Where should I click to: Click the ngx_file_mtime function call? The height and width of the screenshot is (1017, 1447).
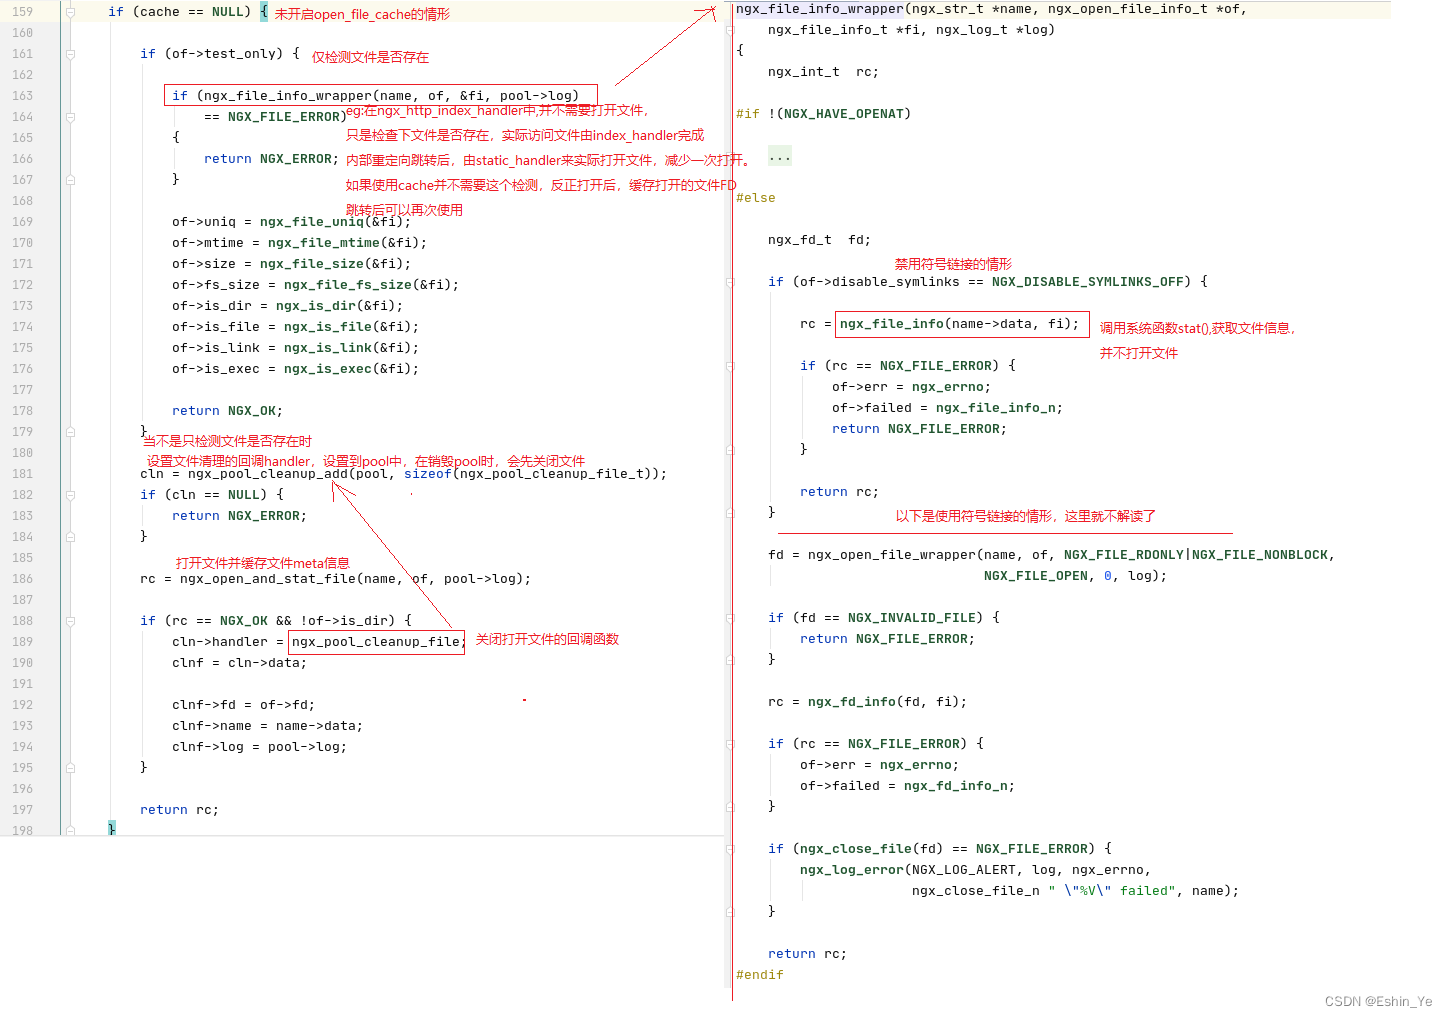pos(324,243)
